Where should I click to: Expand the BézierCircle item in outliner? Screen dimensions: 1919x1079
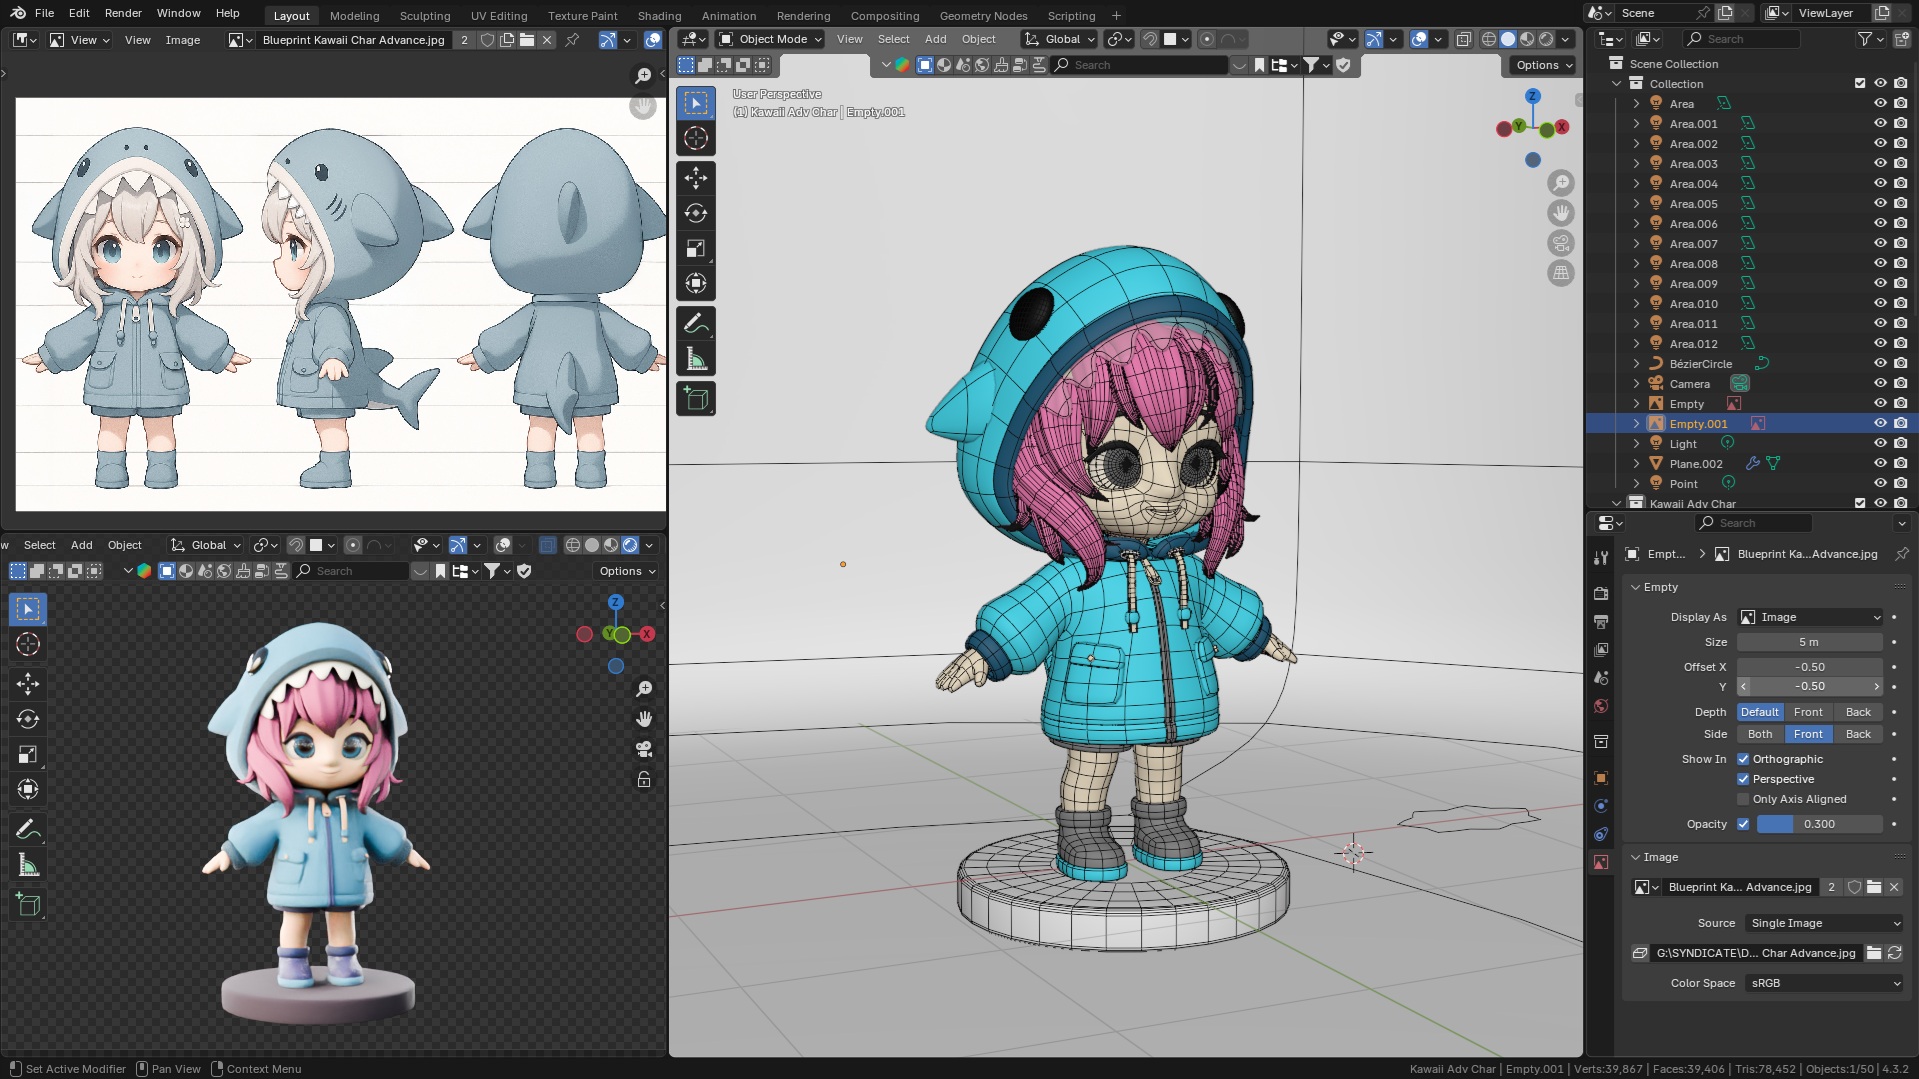(x=1636, y=364)
